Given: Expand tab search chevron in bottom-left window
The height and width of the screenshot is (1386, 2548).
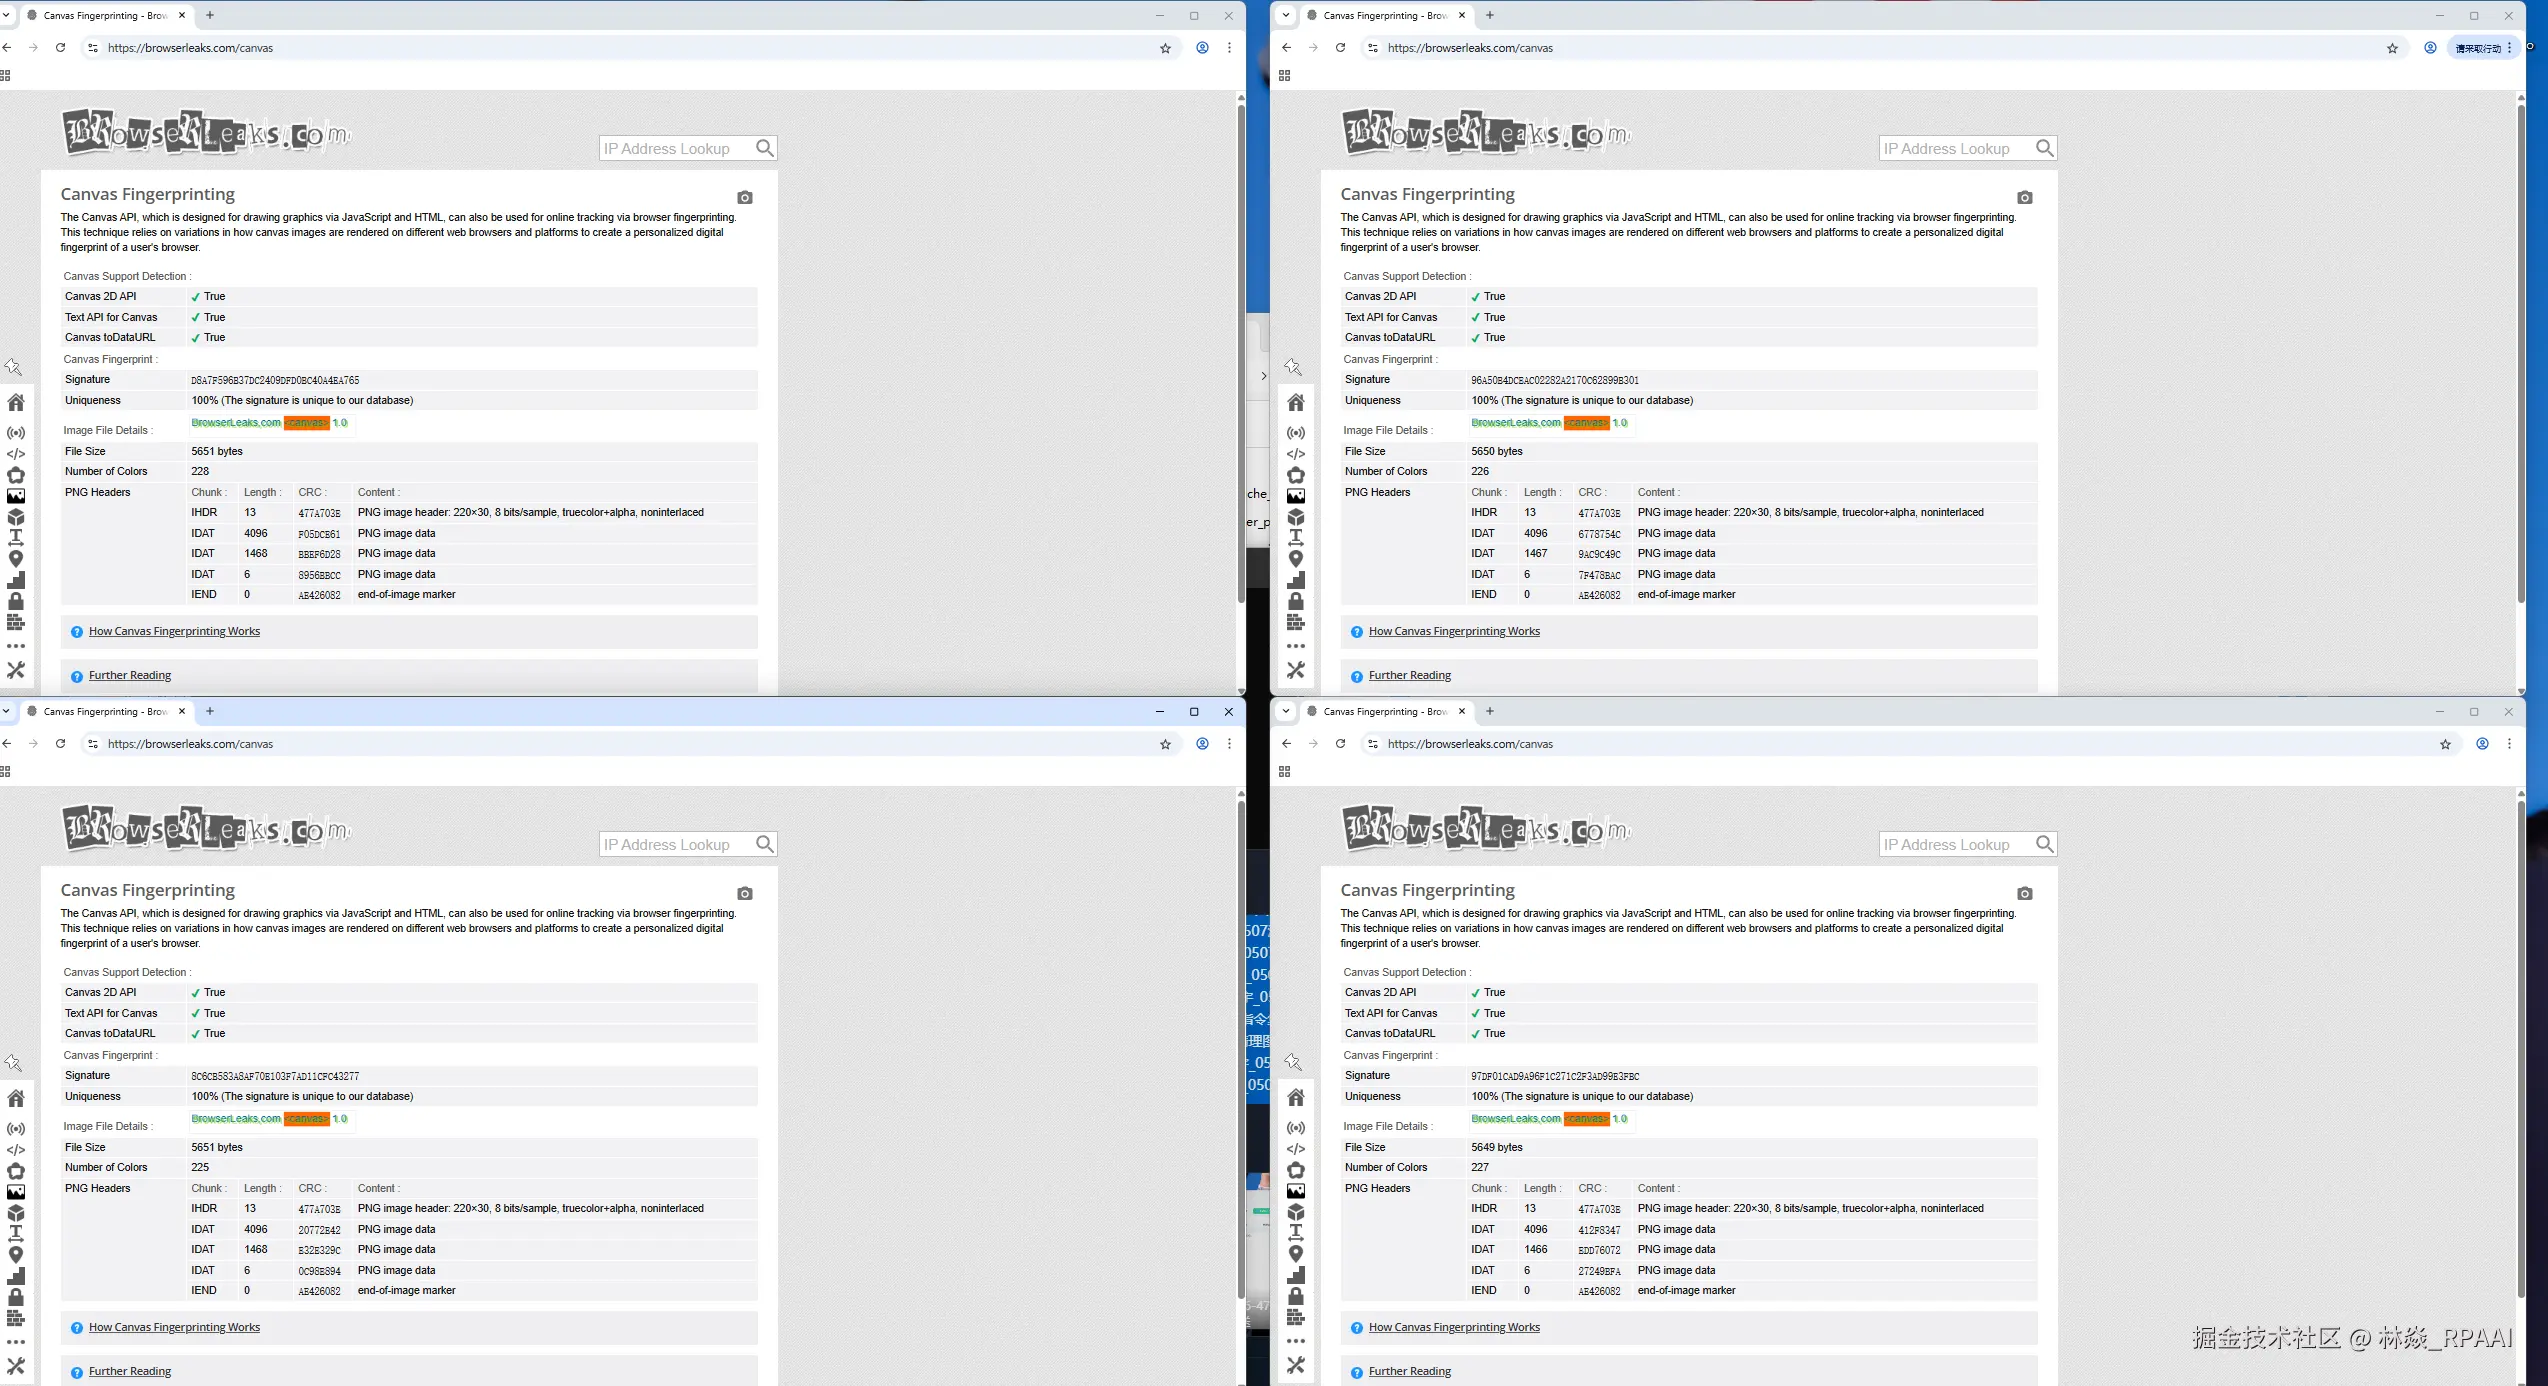Looking at the screenshot, I should click(x=6, y=711).
